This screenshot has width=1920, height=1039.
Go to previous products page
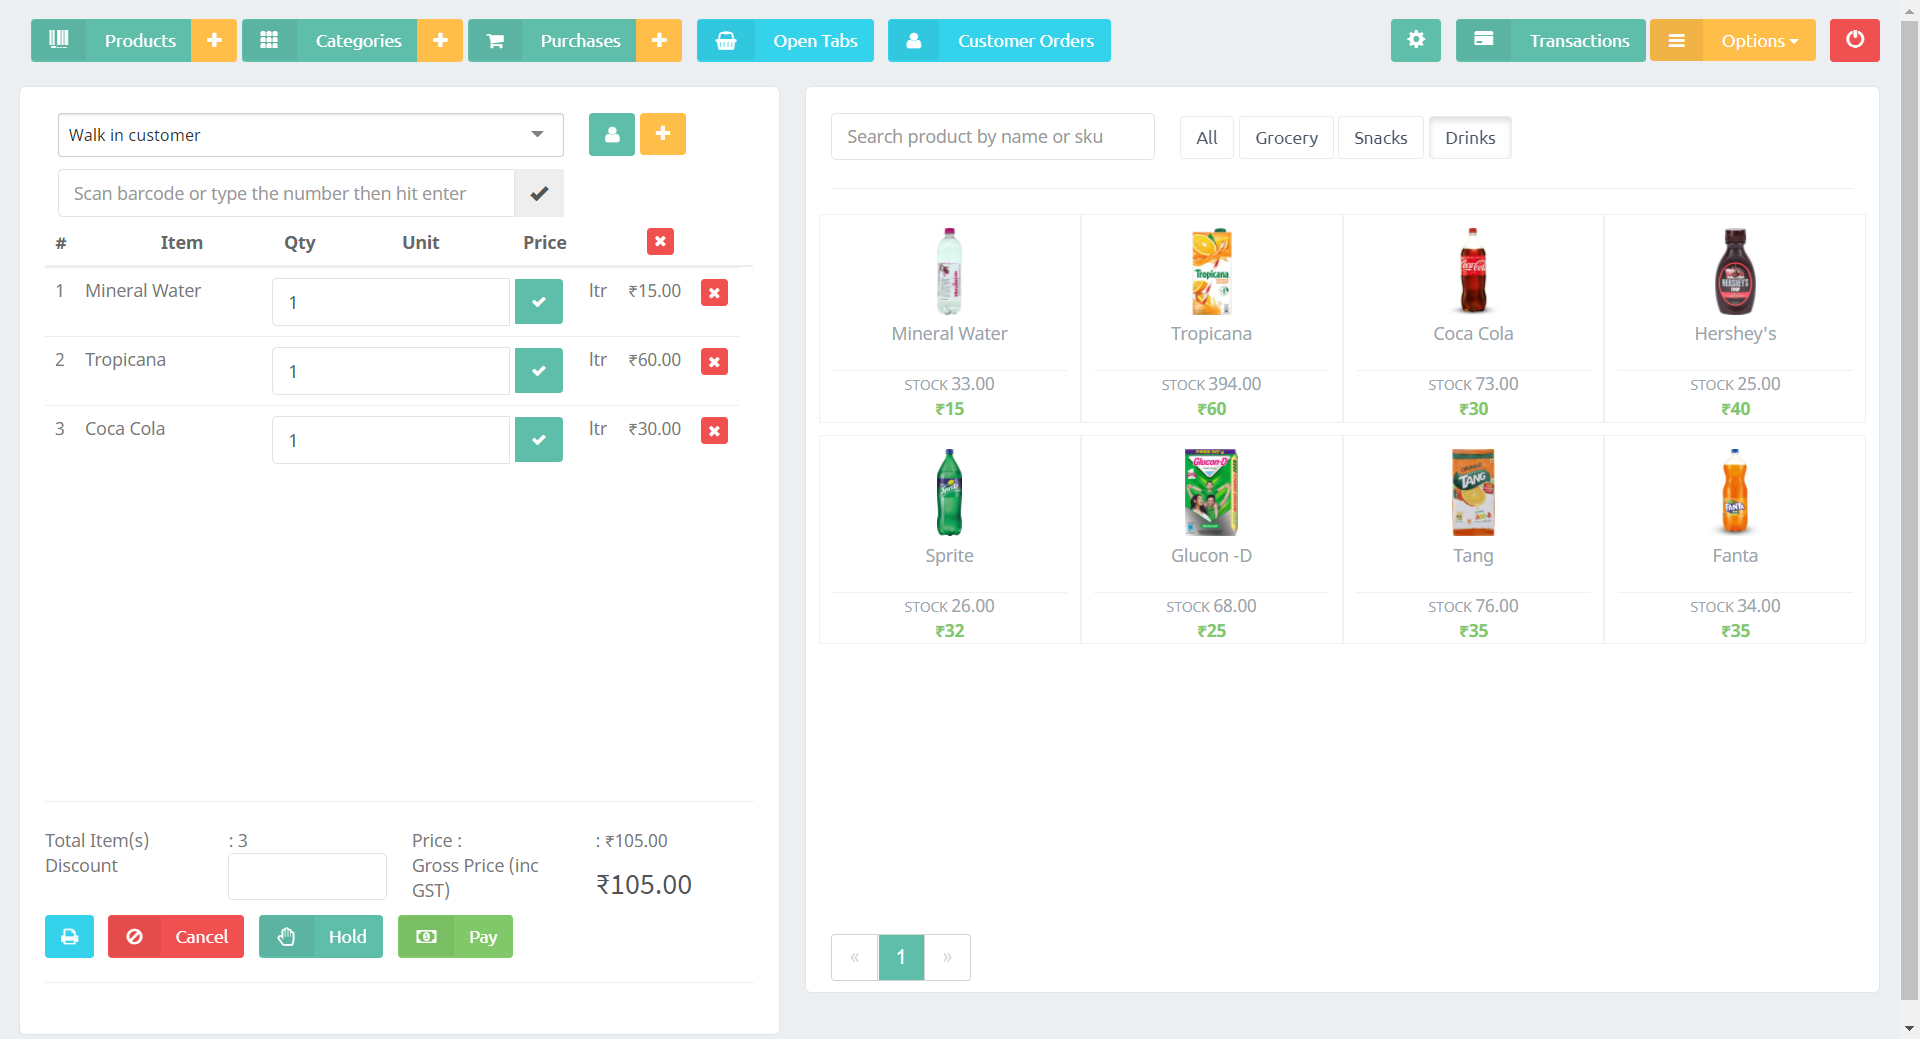pyautogui.click(x=855, y=957)
